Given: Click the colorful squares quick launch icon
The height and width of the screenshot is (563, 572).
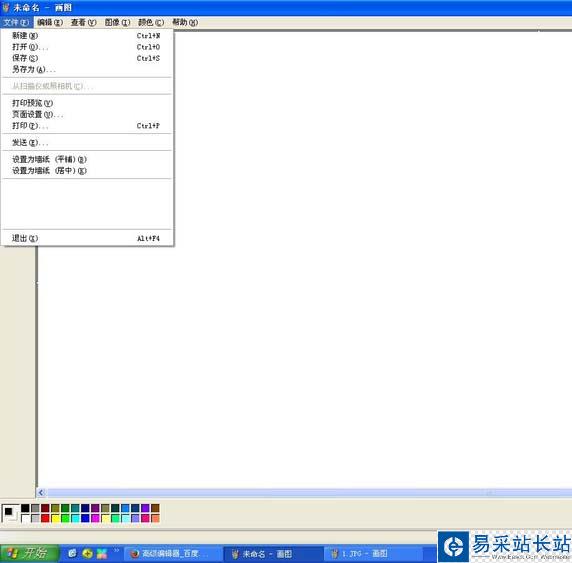Looking at the screenshot, I should coord(102,554).
